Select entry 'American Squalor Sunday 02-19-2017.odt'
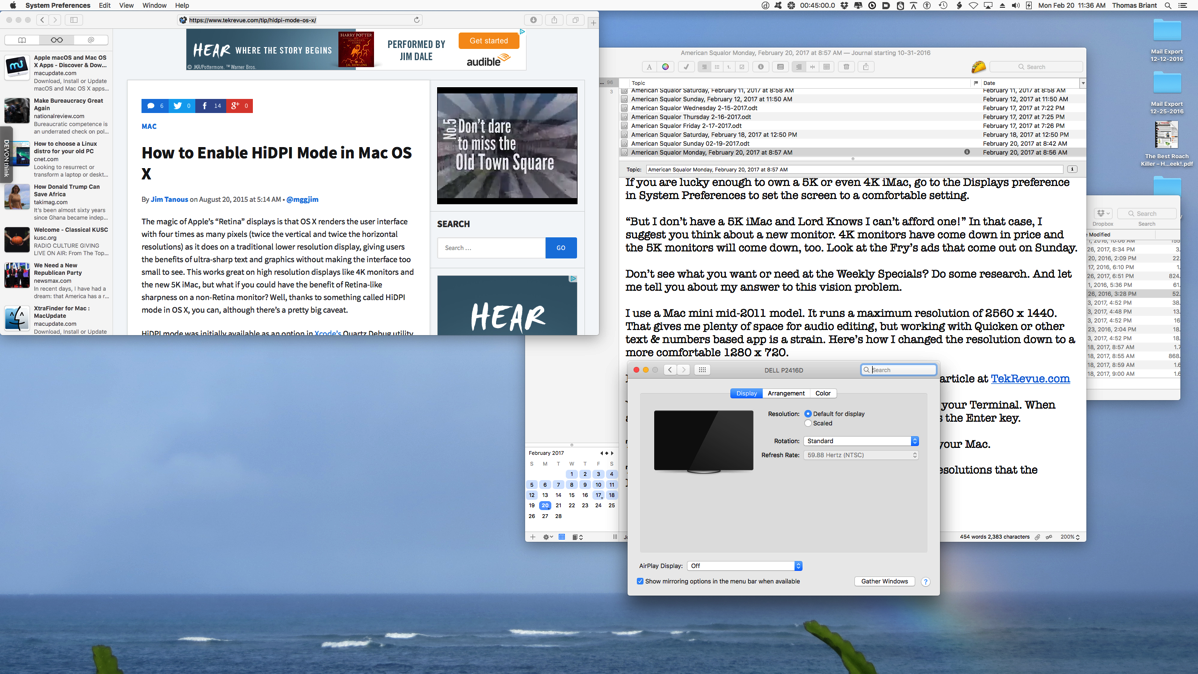Screen dimensions: 1198x674 click(x=690, y=144)
